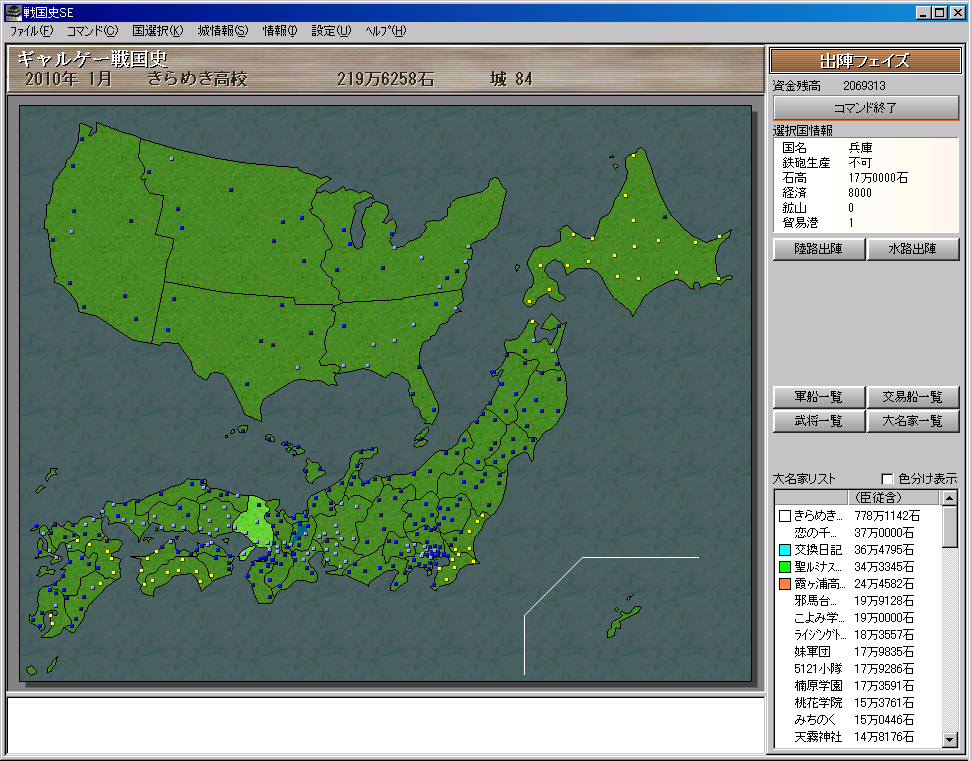Click the 219万6258石 header value
972x761 pixels.
coord(385,79)
